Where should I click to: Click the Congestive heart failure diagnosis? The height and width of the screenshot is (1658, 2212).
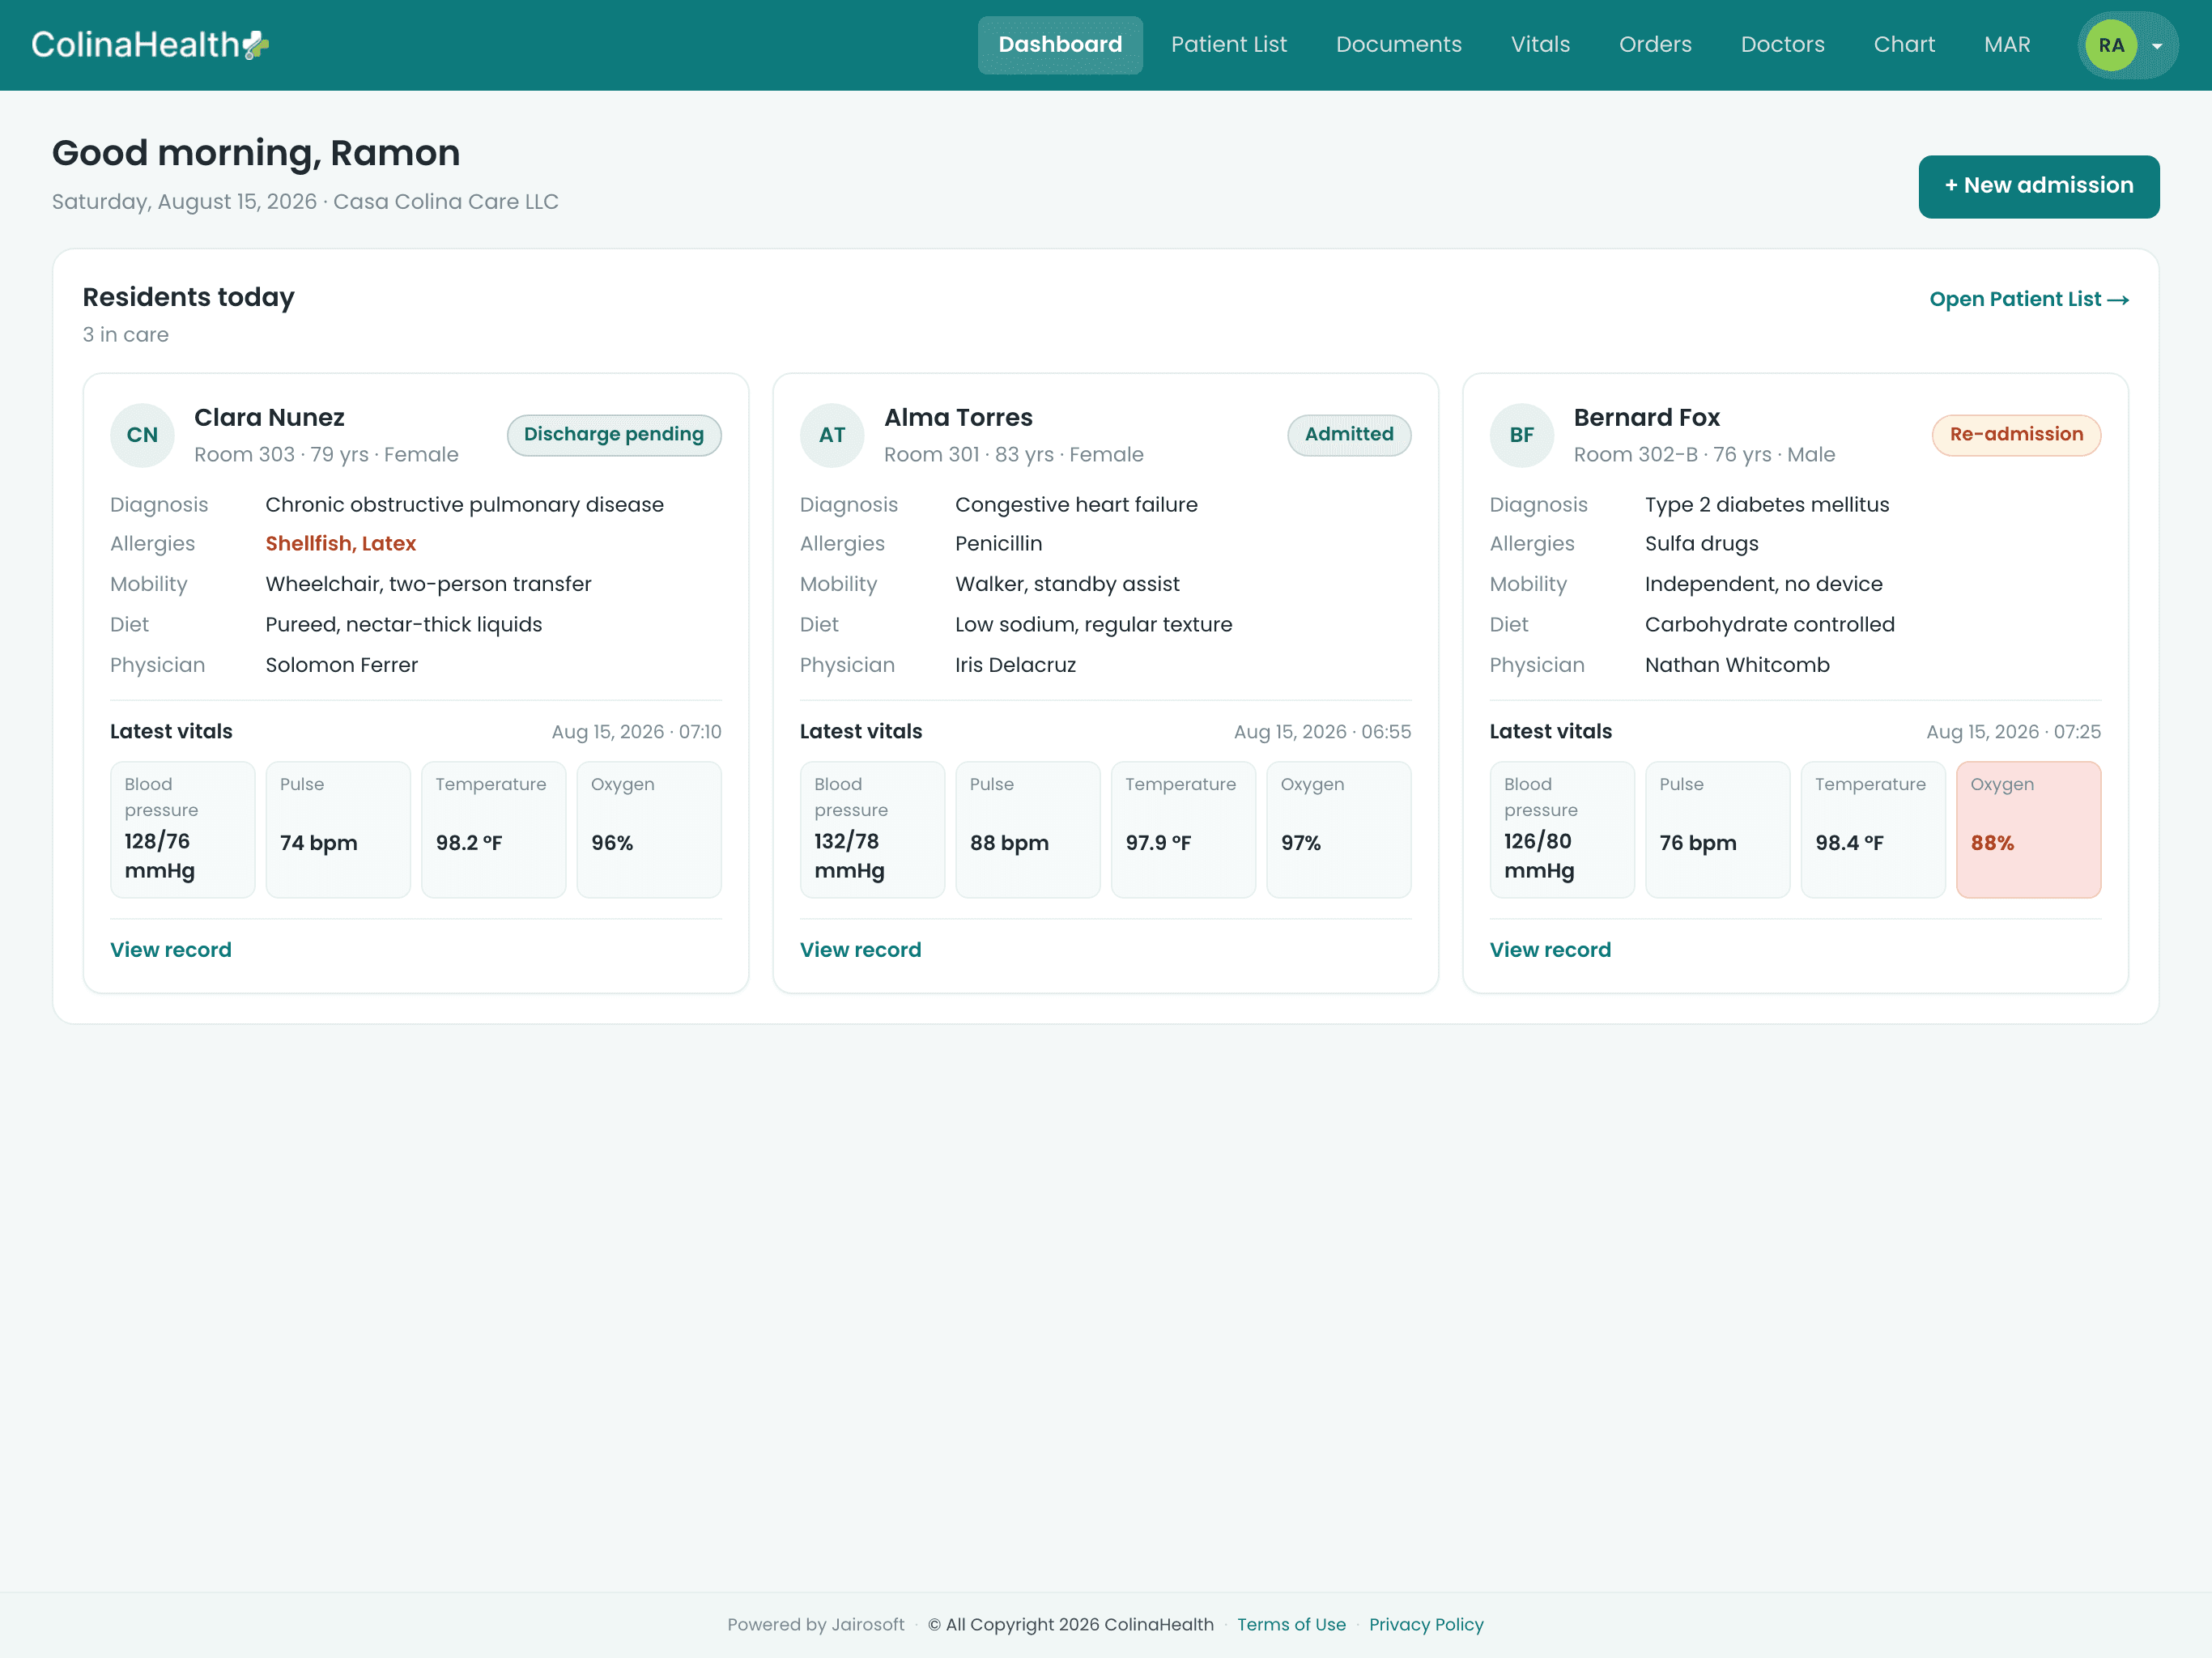tap(1076, 505)
